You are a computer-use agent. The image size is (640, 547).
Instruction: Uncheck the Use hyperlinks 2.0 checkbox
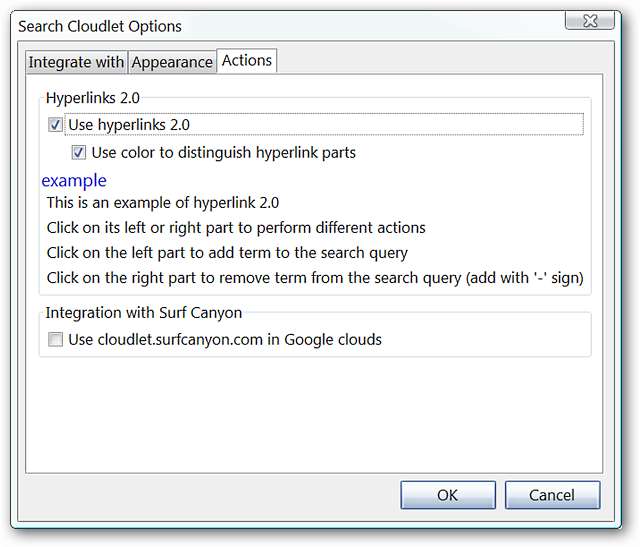coord(55,126)
